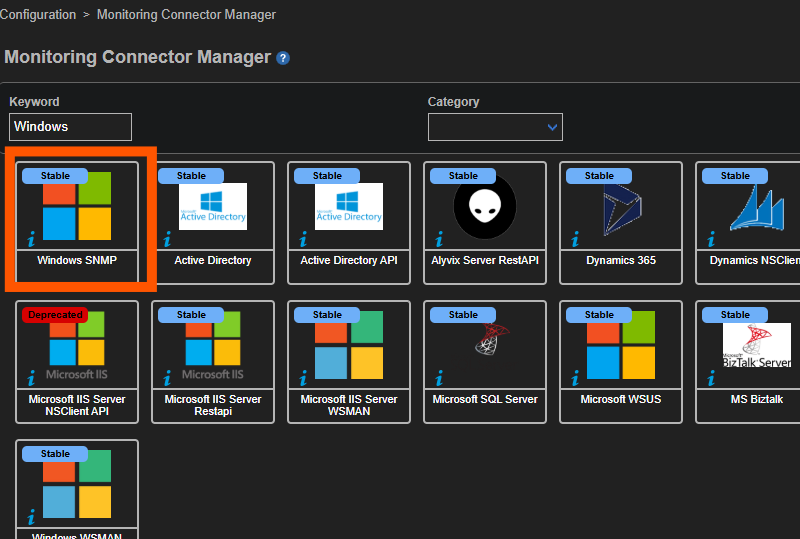The height and width of the screenshot is (539, 800).
Task: Click Deprecated badge on IIS NSClient API
Action: tap(55, 315)
